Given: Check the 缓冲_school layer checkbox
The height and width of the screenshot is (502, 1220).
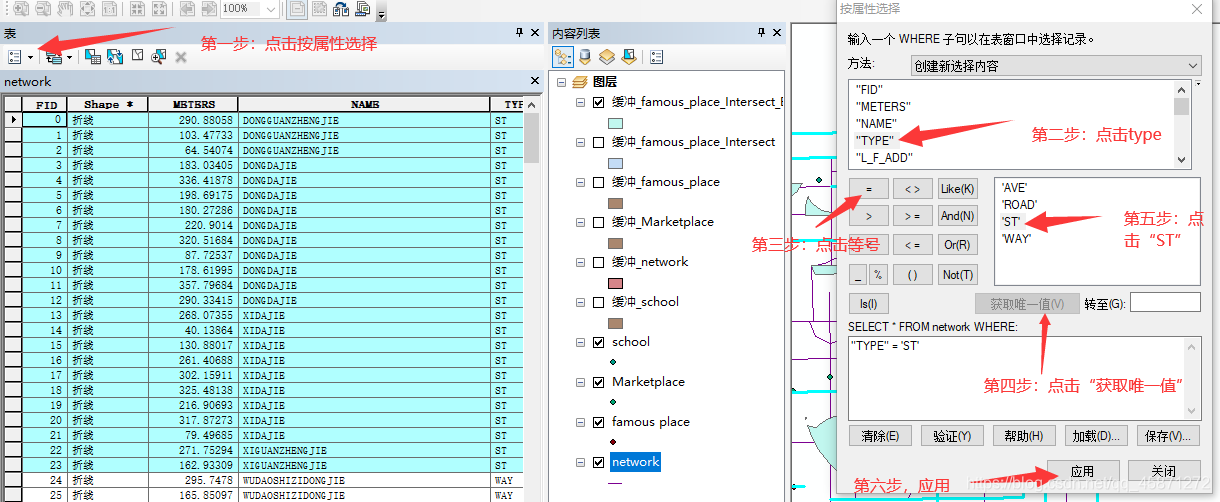Looking at the screenshot, I should click(x=599, y=302).
